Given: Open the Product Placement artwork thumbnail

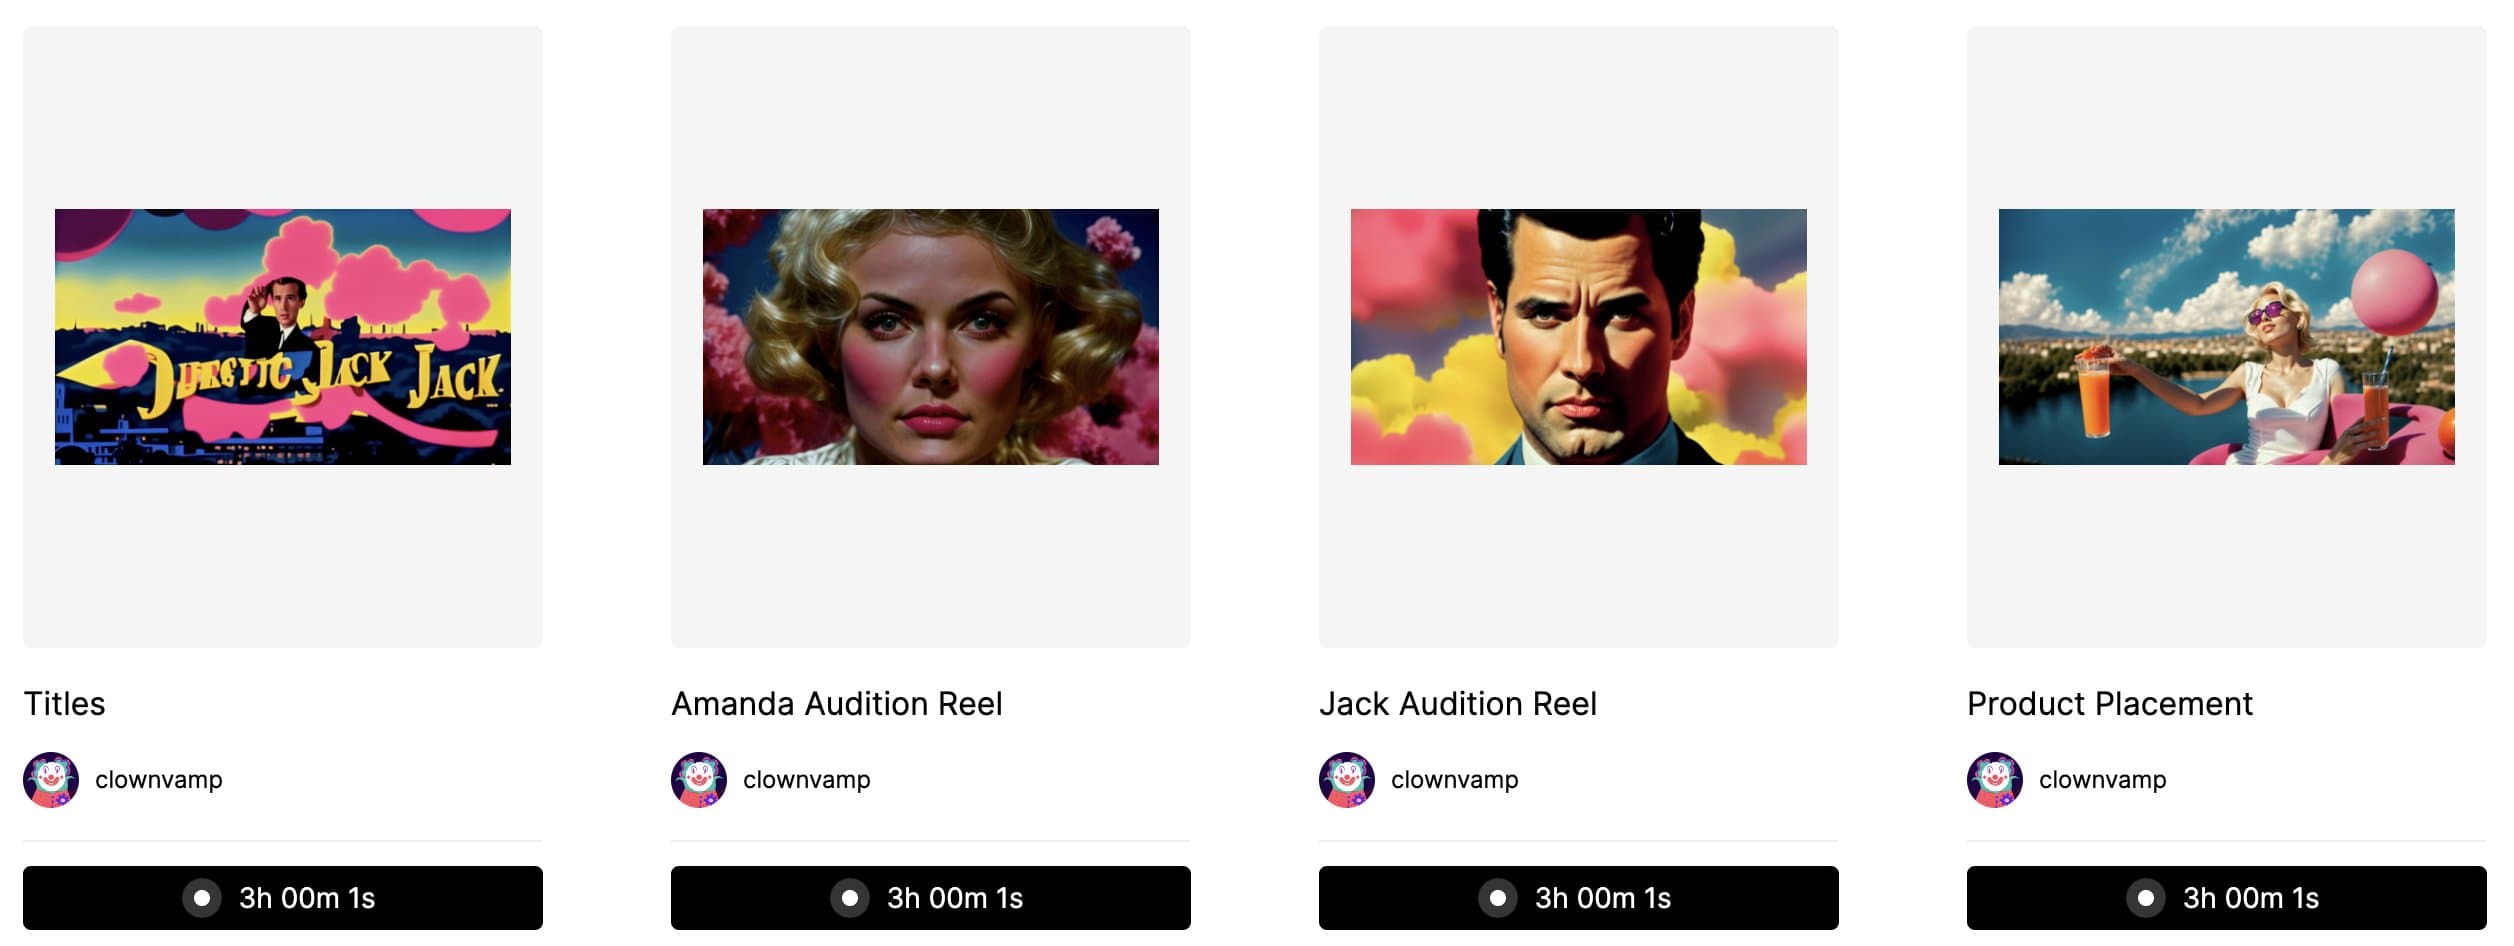Looking at the screenshot, I should pyautogui.click(x=2226, y=337).
